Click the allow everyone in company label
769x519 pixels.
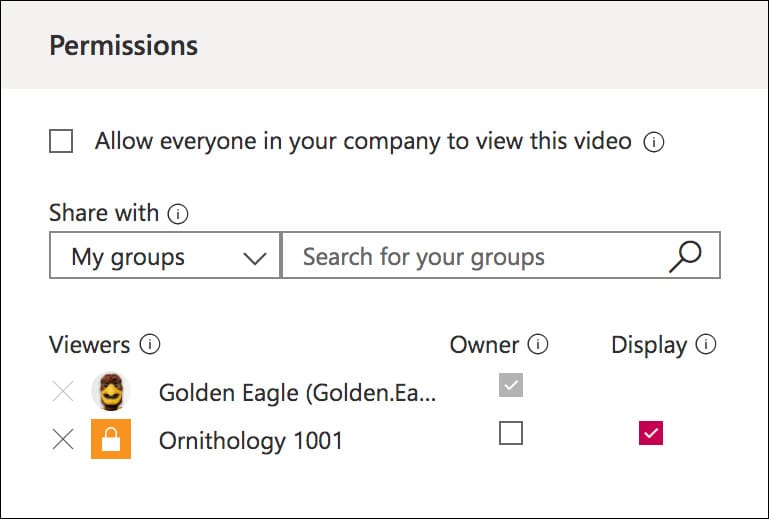click(x=363, y=142)
